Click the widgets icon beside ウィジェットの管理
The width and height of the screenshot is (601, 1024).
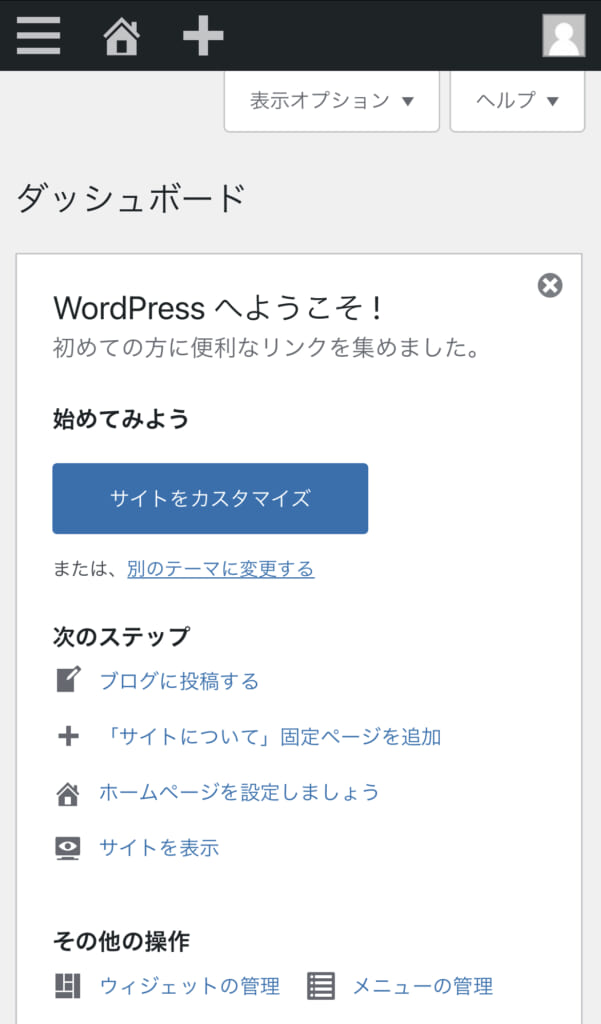pos(67,986)
